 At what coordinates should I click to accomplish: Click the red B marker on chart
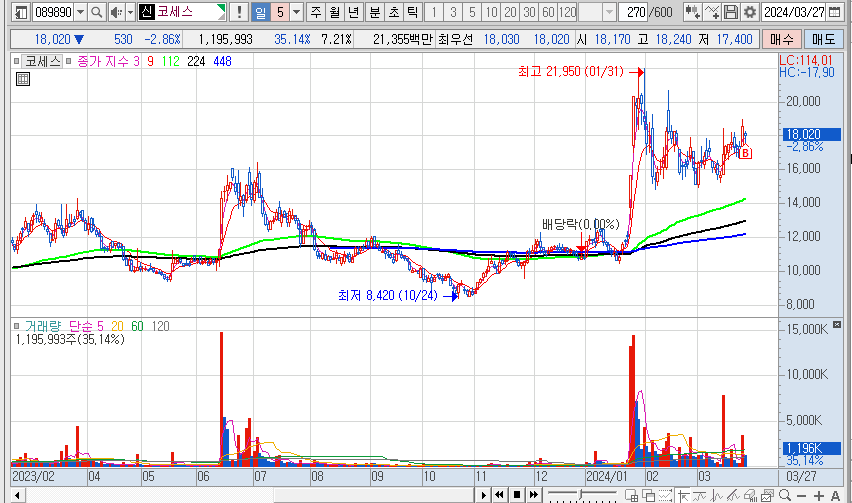pyautogui.click(x=746, y=153)
